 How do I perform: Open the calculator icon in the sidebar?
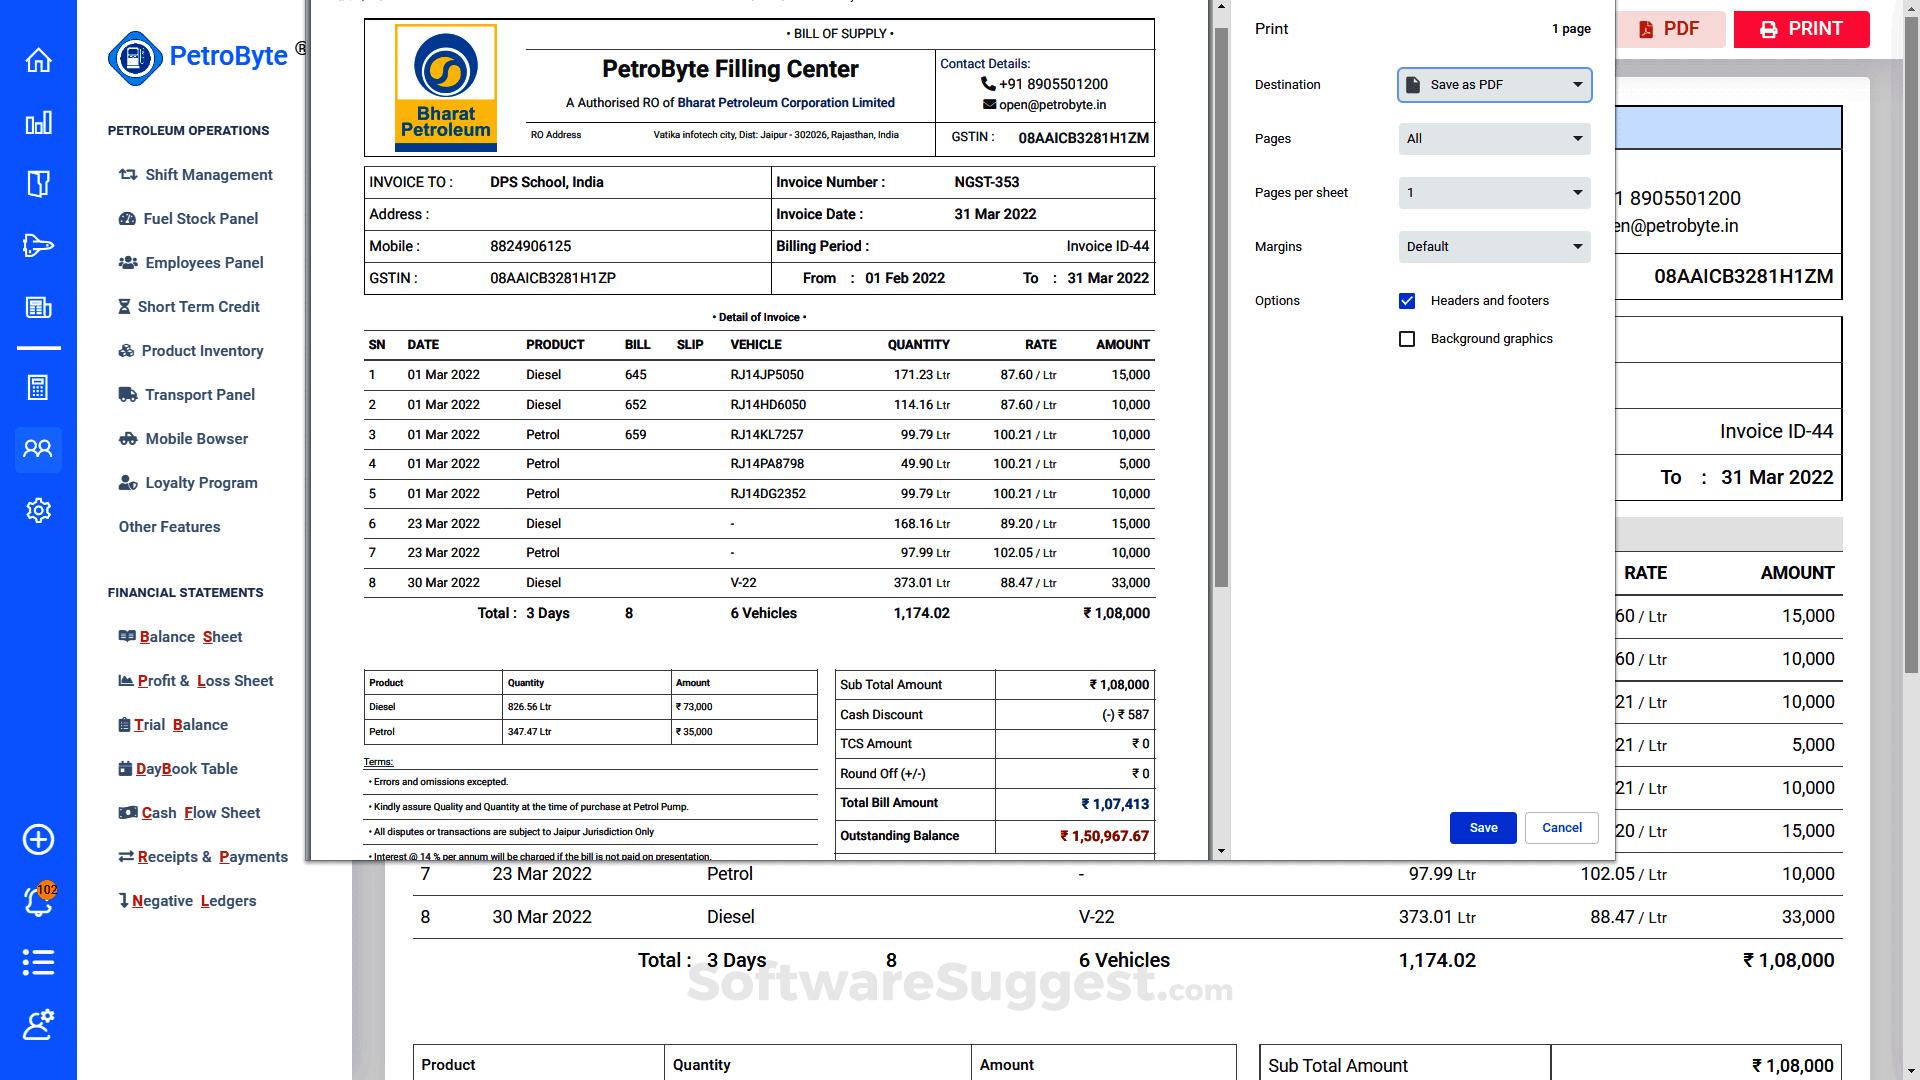pos(38,387)
